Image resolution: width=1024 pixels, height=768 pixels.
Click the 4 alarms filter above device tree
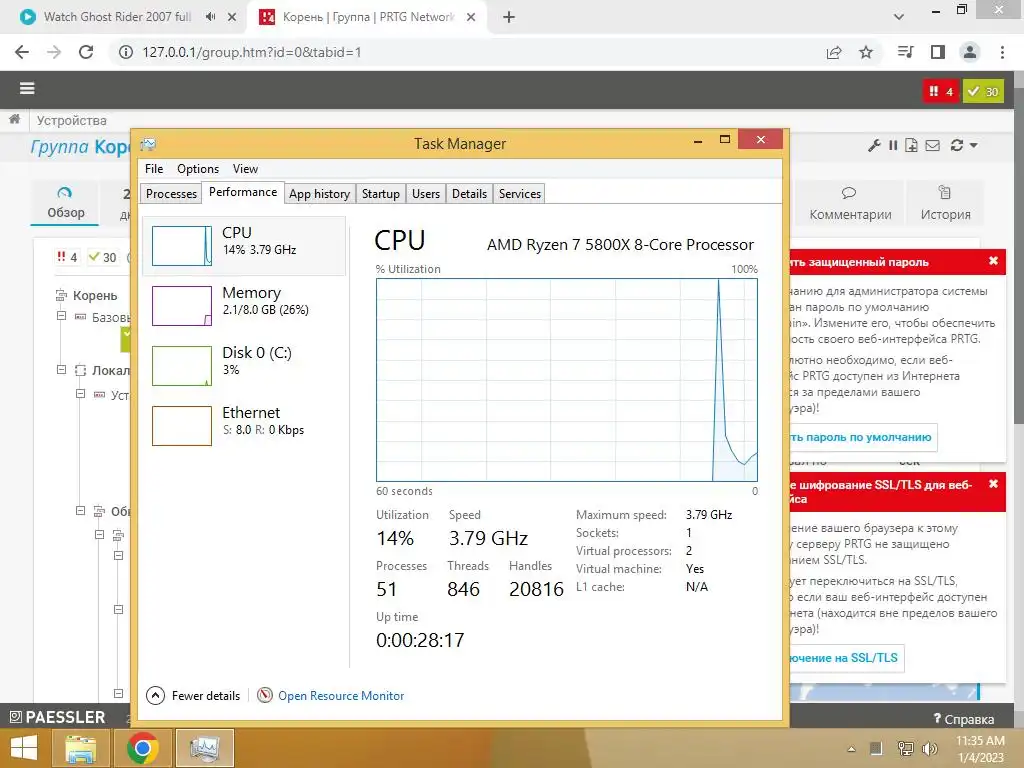click(x=67, y=257)
